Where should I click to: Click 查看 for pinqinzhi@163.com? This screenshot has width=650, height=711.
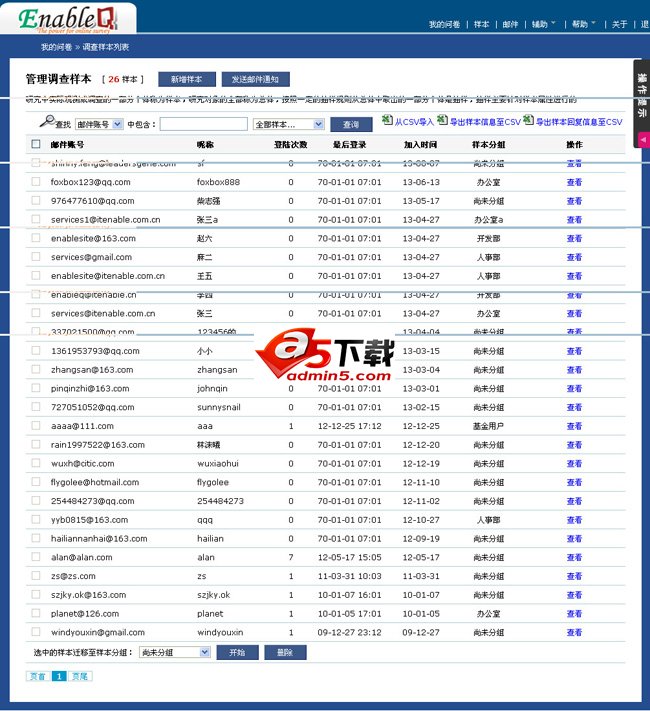tap(574, 388)
